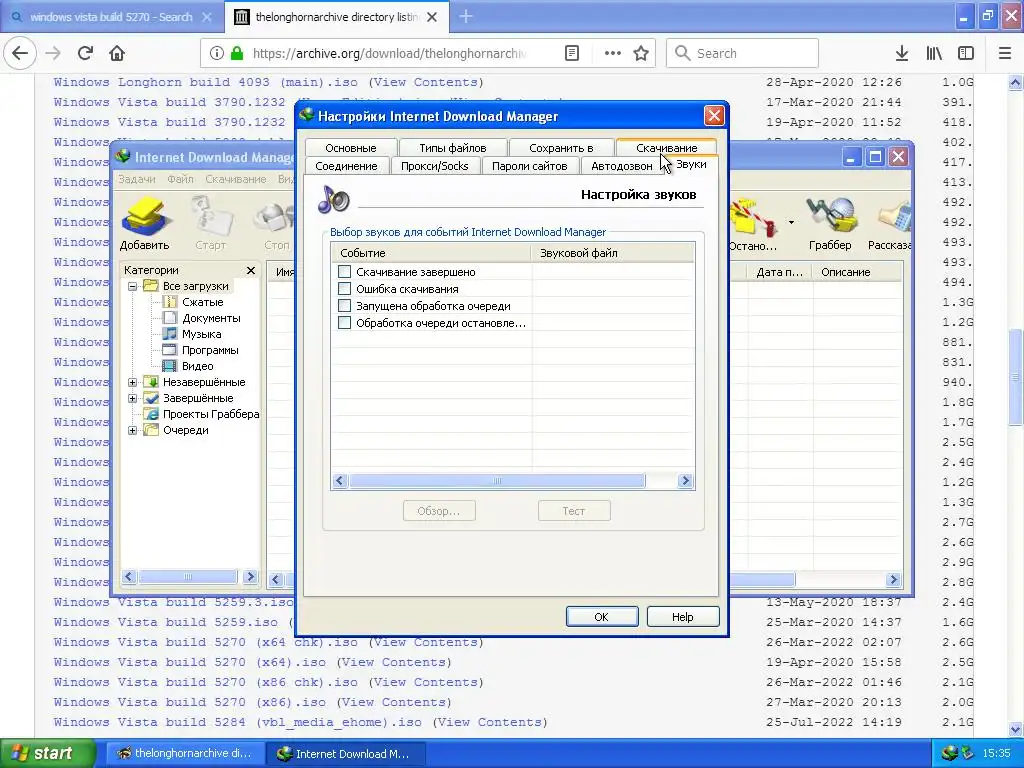Open page actions three-dots menu
This screenshot has height=768, width=1024.
(x=613, y=53)
